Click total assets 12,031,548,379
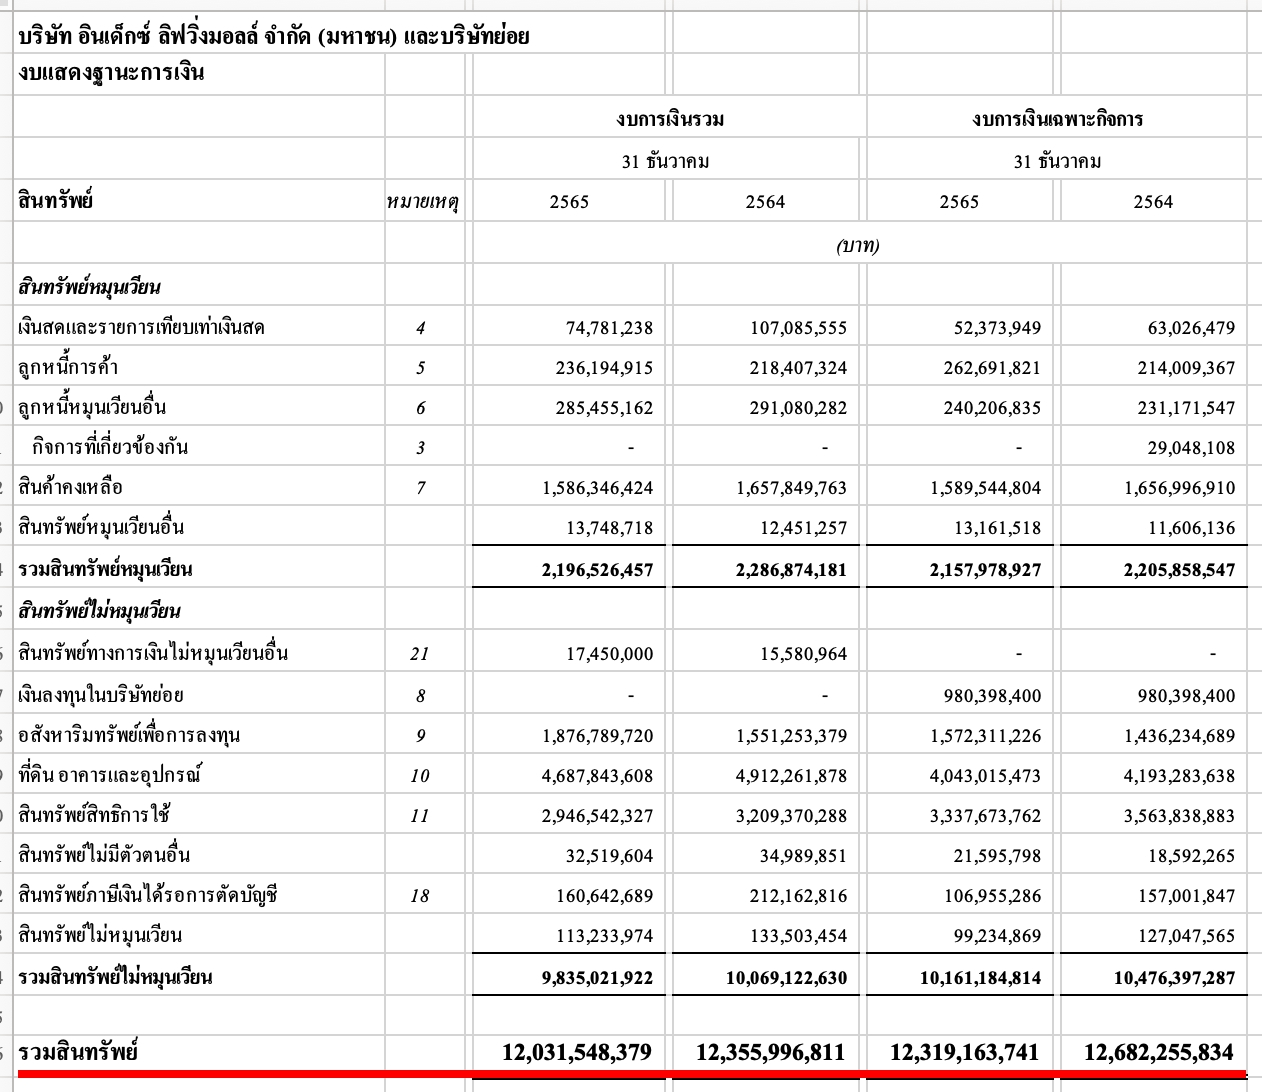The width and height of the screenshot is (1262, 1092). [x=577, y=1052]
